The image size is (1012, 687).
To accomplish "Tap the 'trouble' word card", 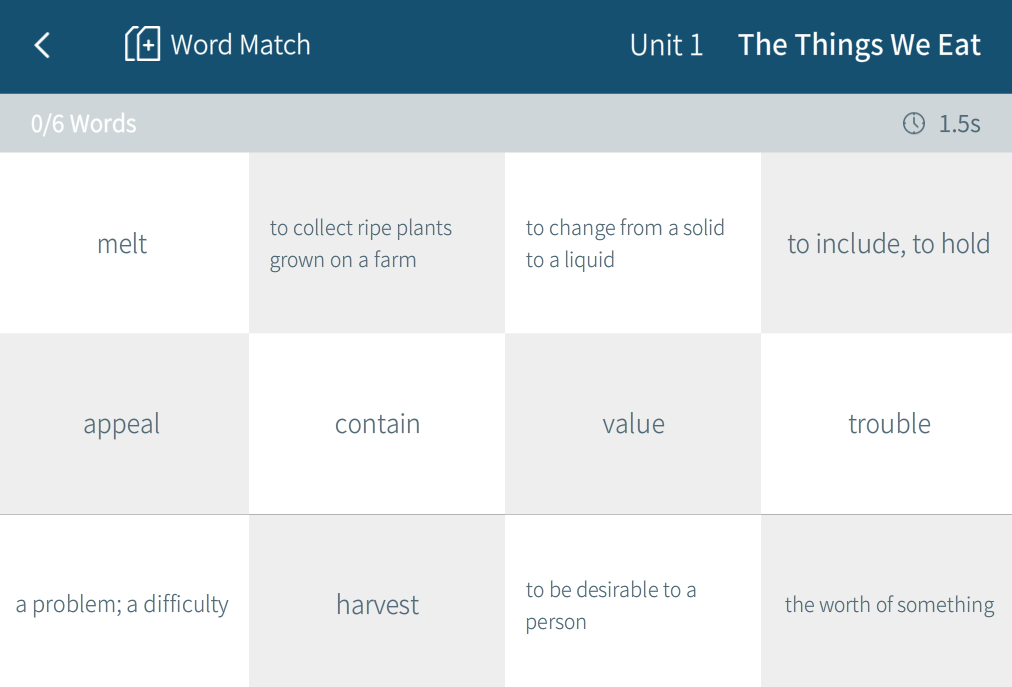I will 888,424.
